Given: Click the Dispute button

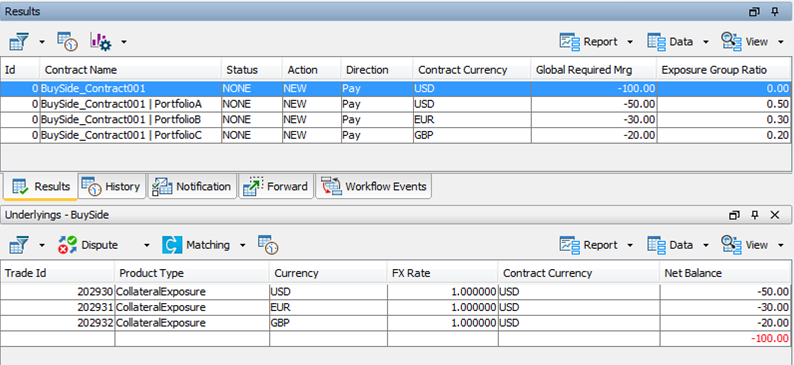Looking at the screenshot, I should 87,245.
